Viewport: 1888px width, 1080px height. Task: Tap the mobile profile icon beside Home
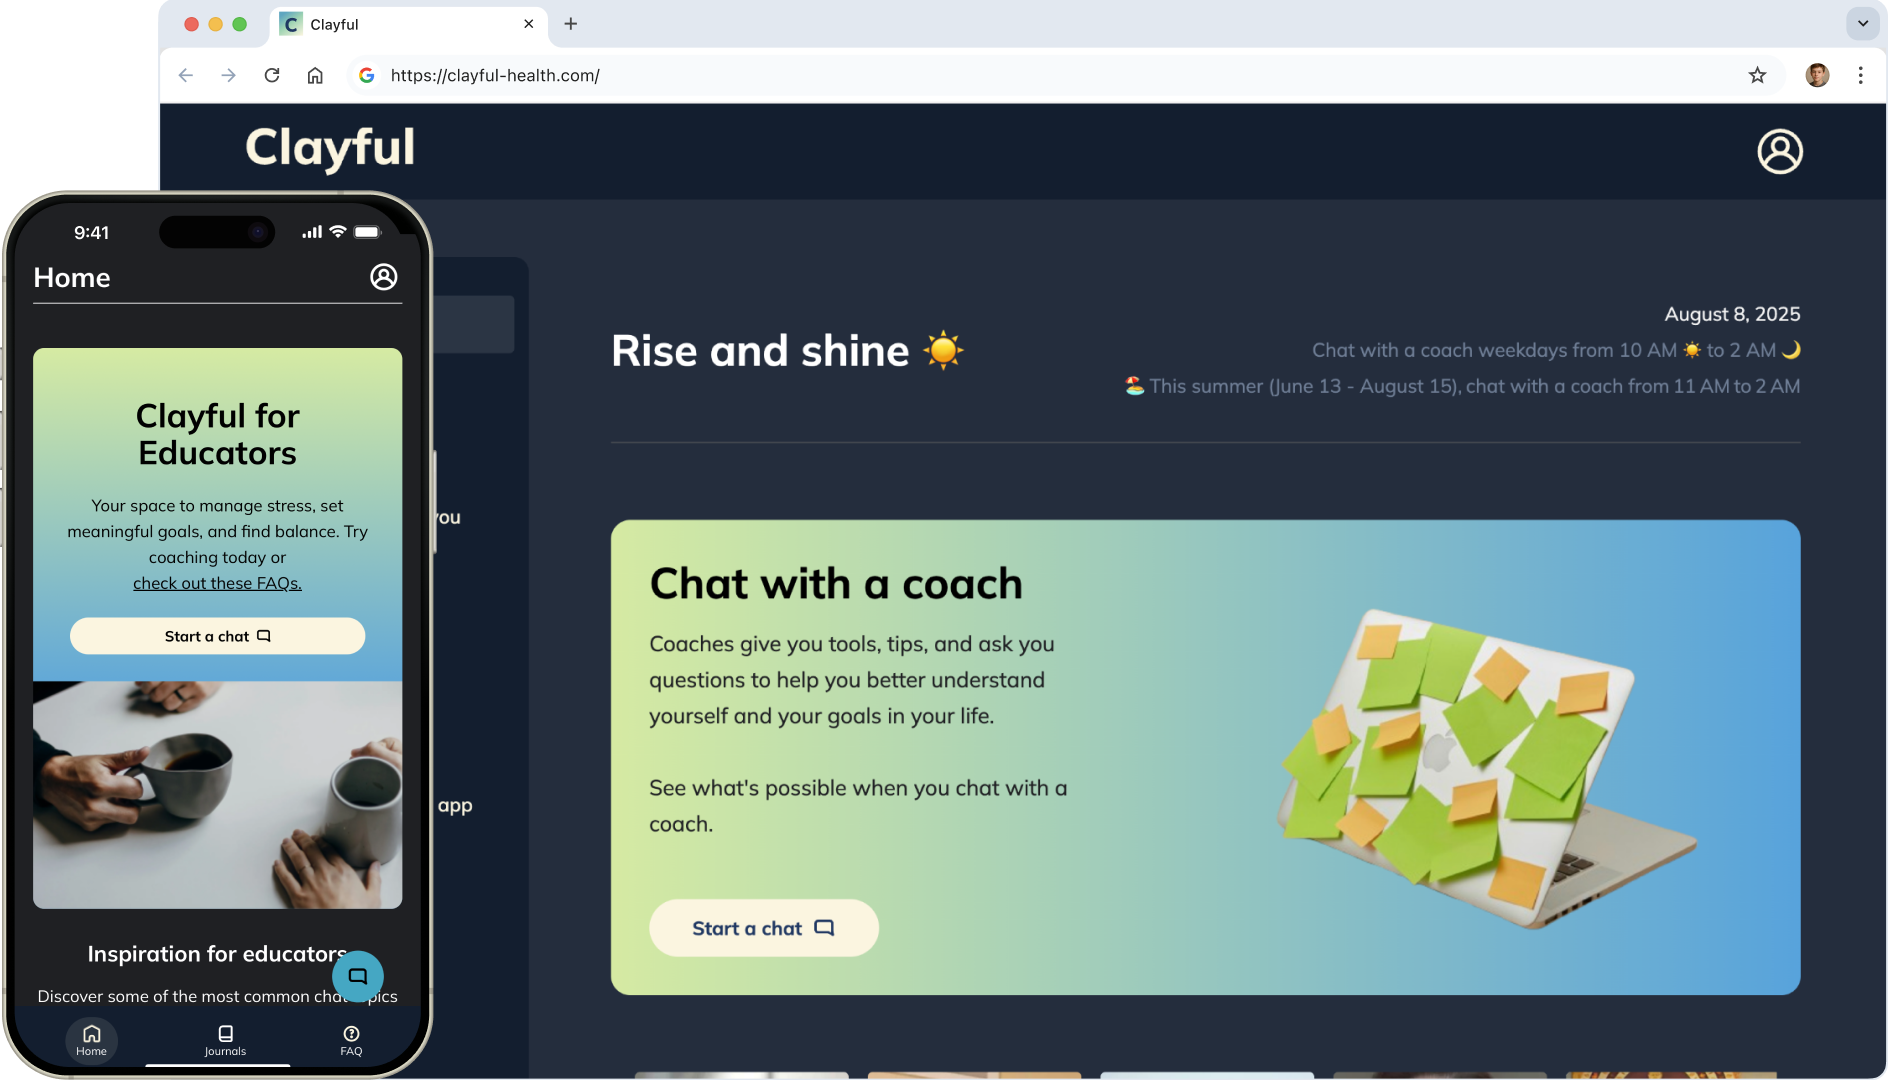click(384, 277)
